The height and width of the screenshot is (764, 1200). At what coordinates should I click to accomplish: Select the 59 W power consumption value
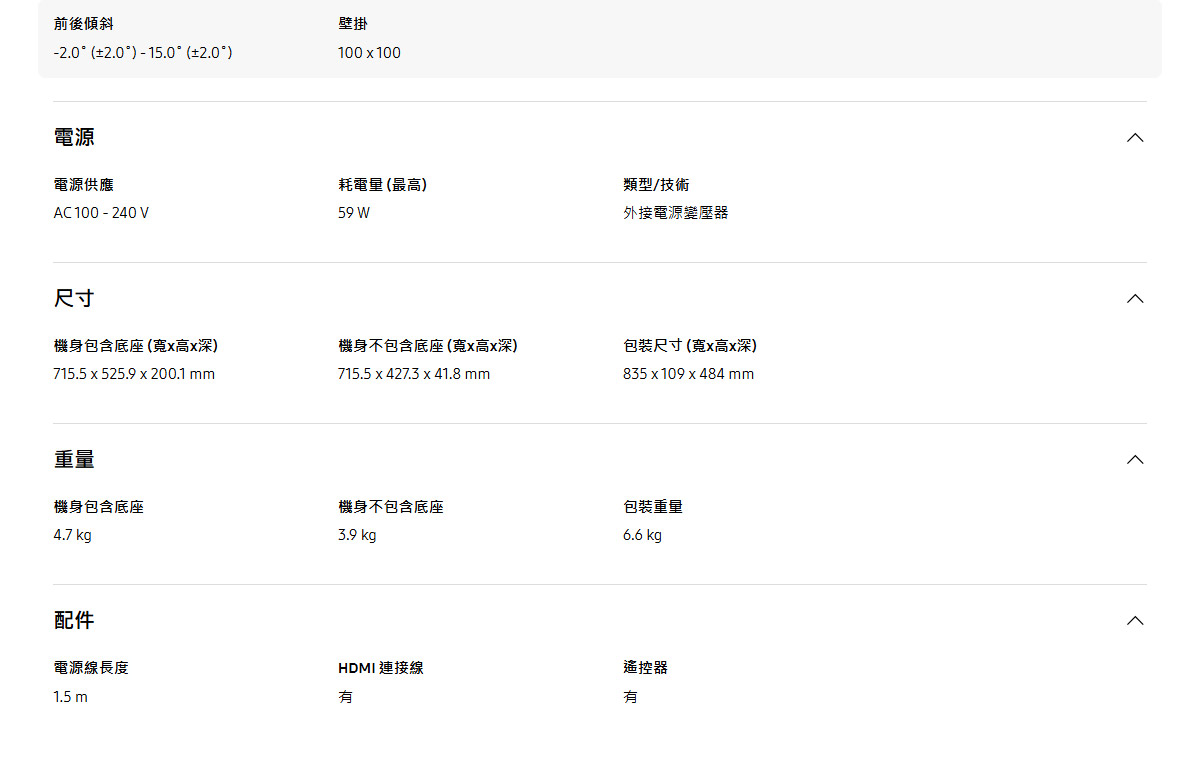[x=352, y=212]
